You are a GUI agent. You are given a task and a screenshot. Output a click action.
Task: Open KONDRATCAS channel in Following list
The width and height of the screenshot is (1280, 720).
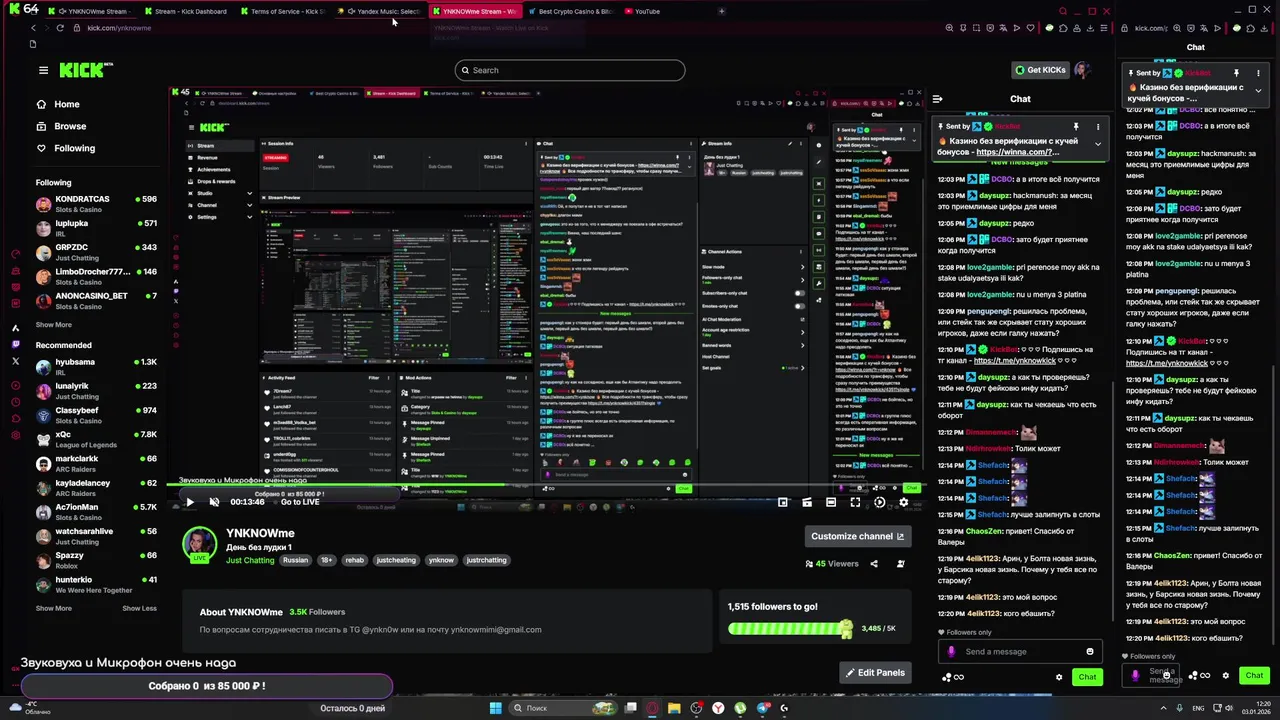96,204
